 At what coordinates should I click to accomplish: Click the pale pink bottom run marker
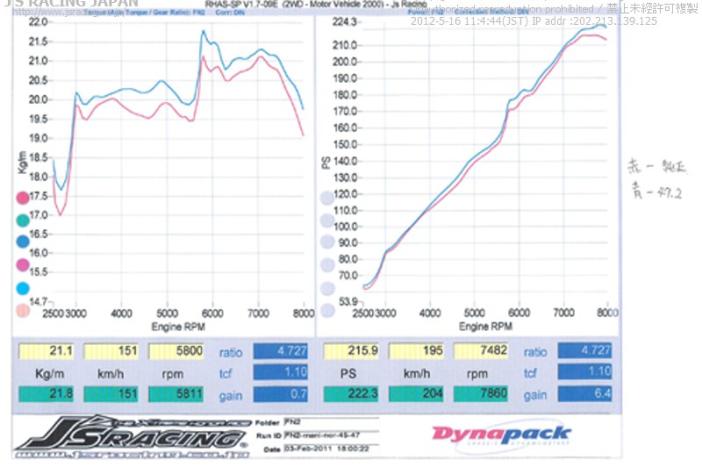tap(23, 310)
